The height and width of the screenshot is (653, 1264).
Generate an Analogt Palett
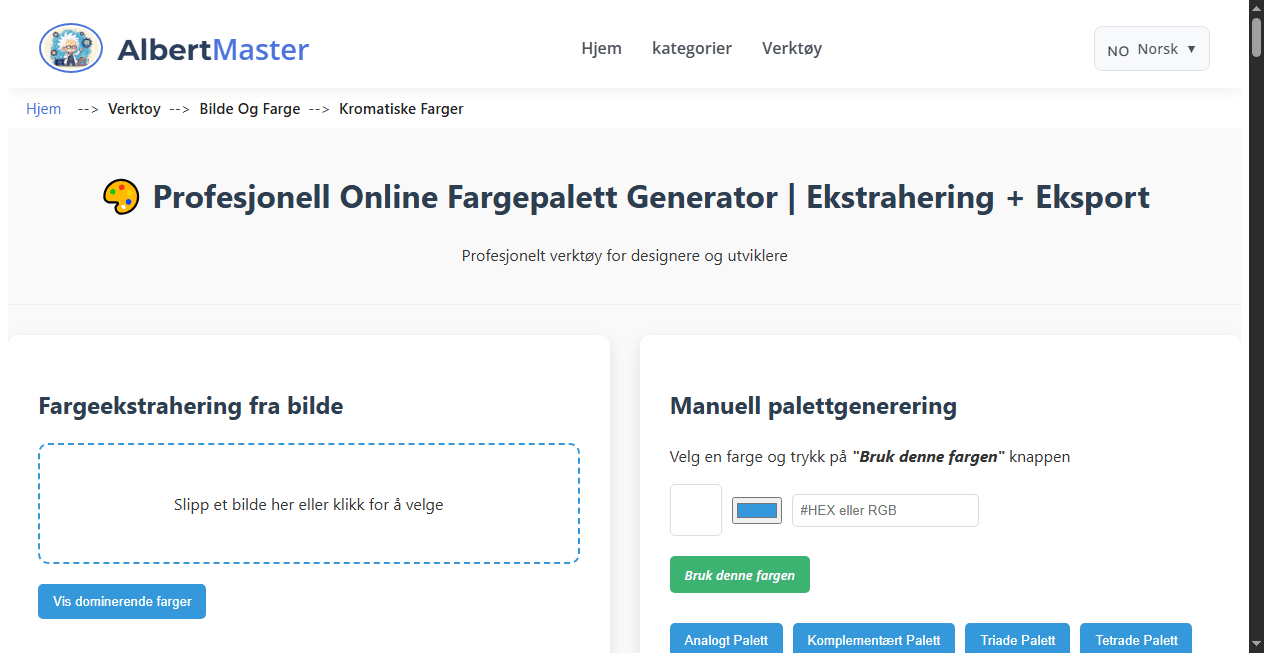[726, 640]
